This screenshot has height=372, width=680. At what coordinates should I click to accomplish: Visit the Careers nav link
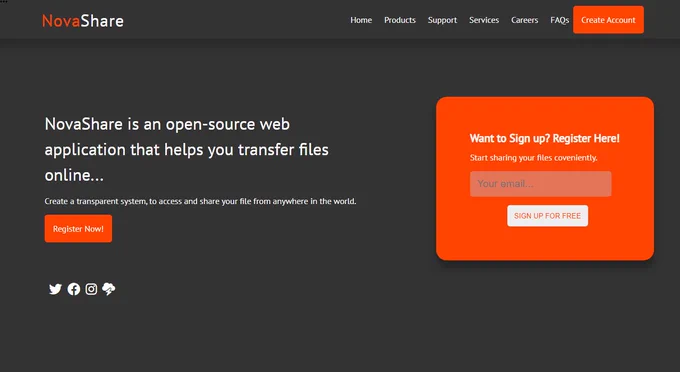tap(524, 20)
